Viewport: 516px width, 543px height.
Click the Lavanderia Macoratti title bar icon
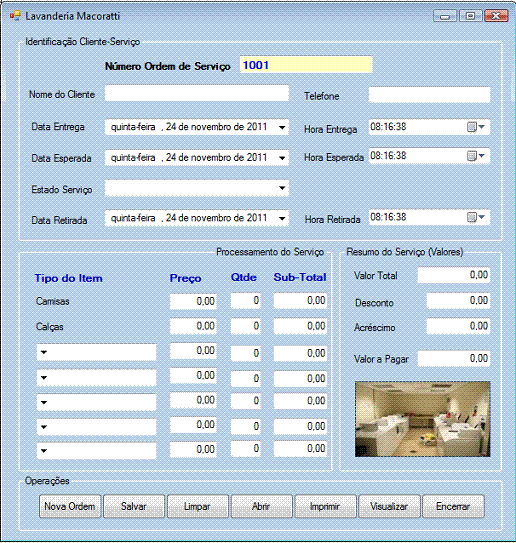click(15, 16)
